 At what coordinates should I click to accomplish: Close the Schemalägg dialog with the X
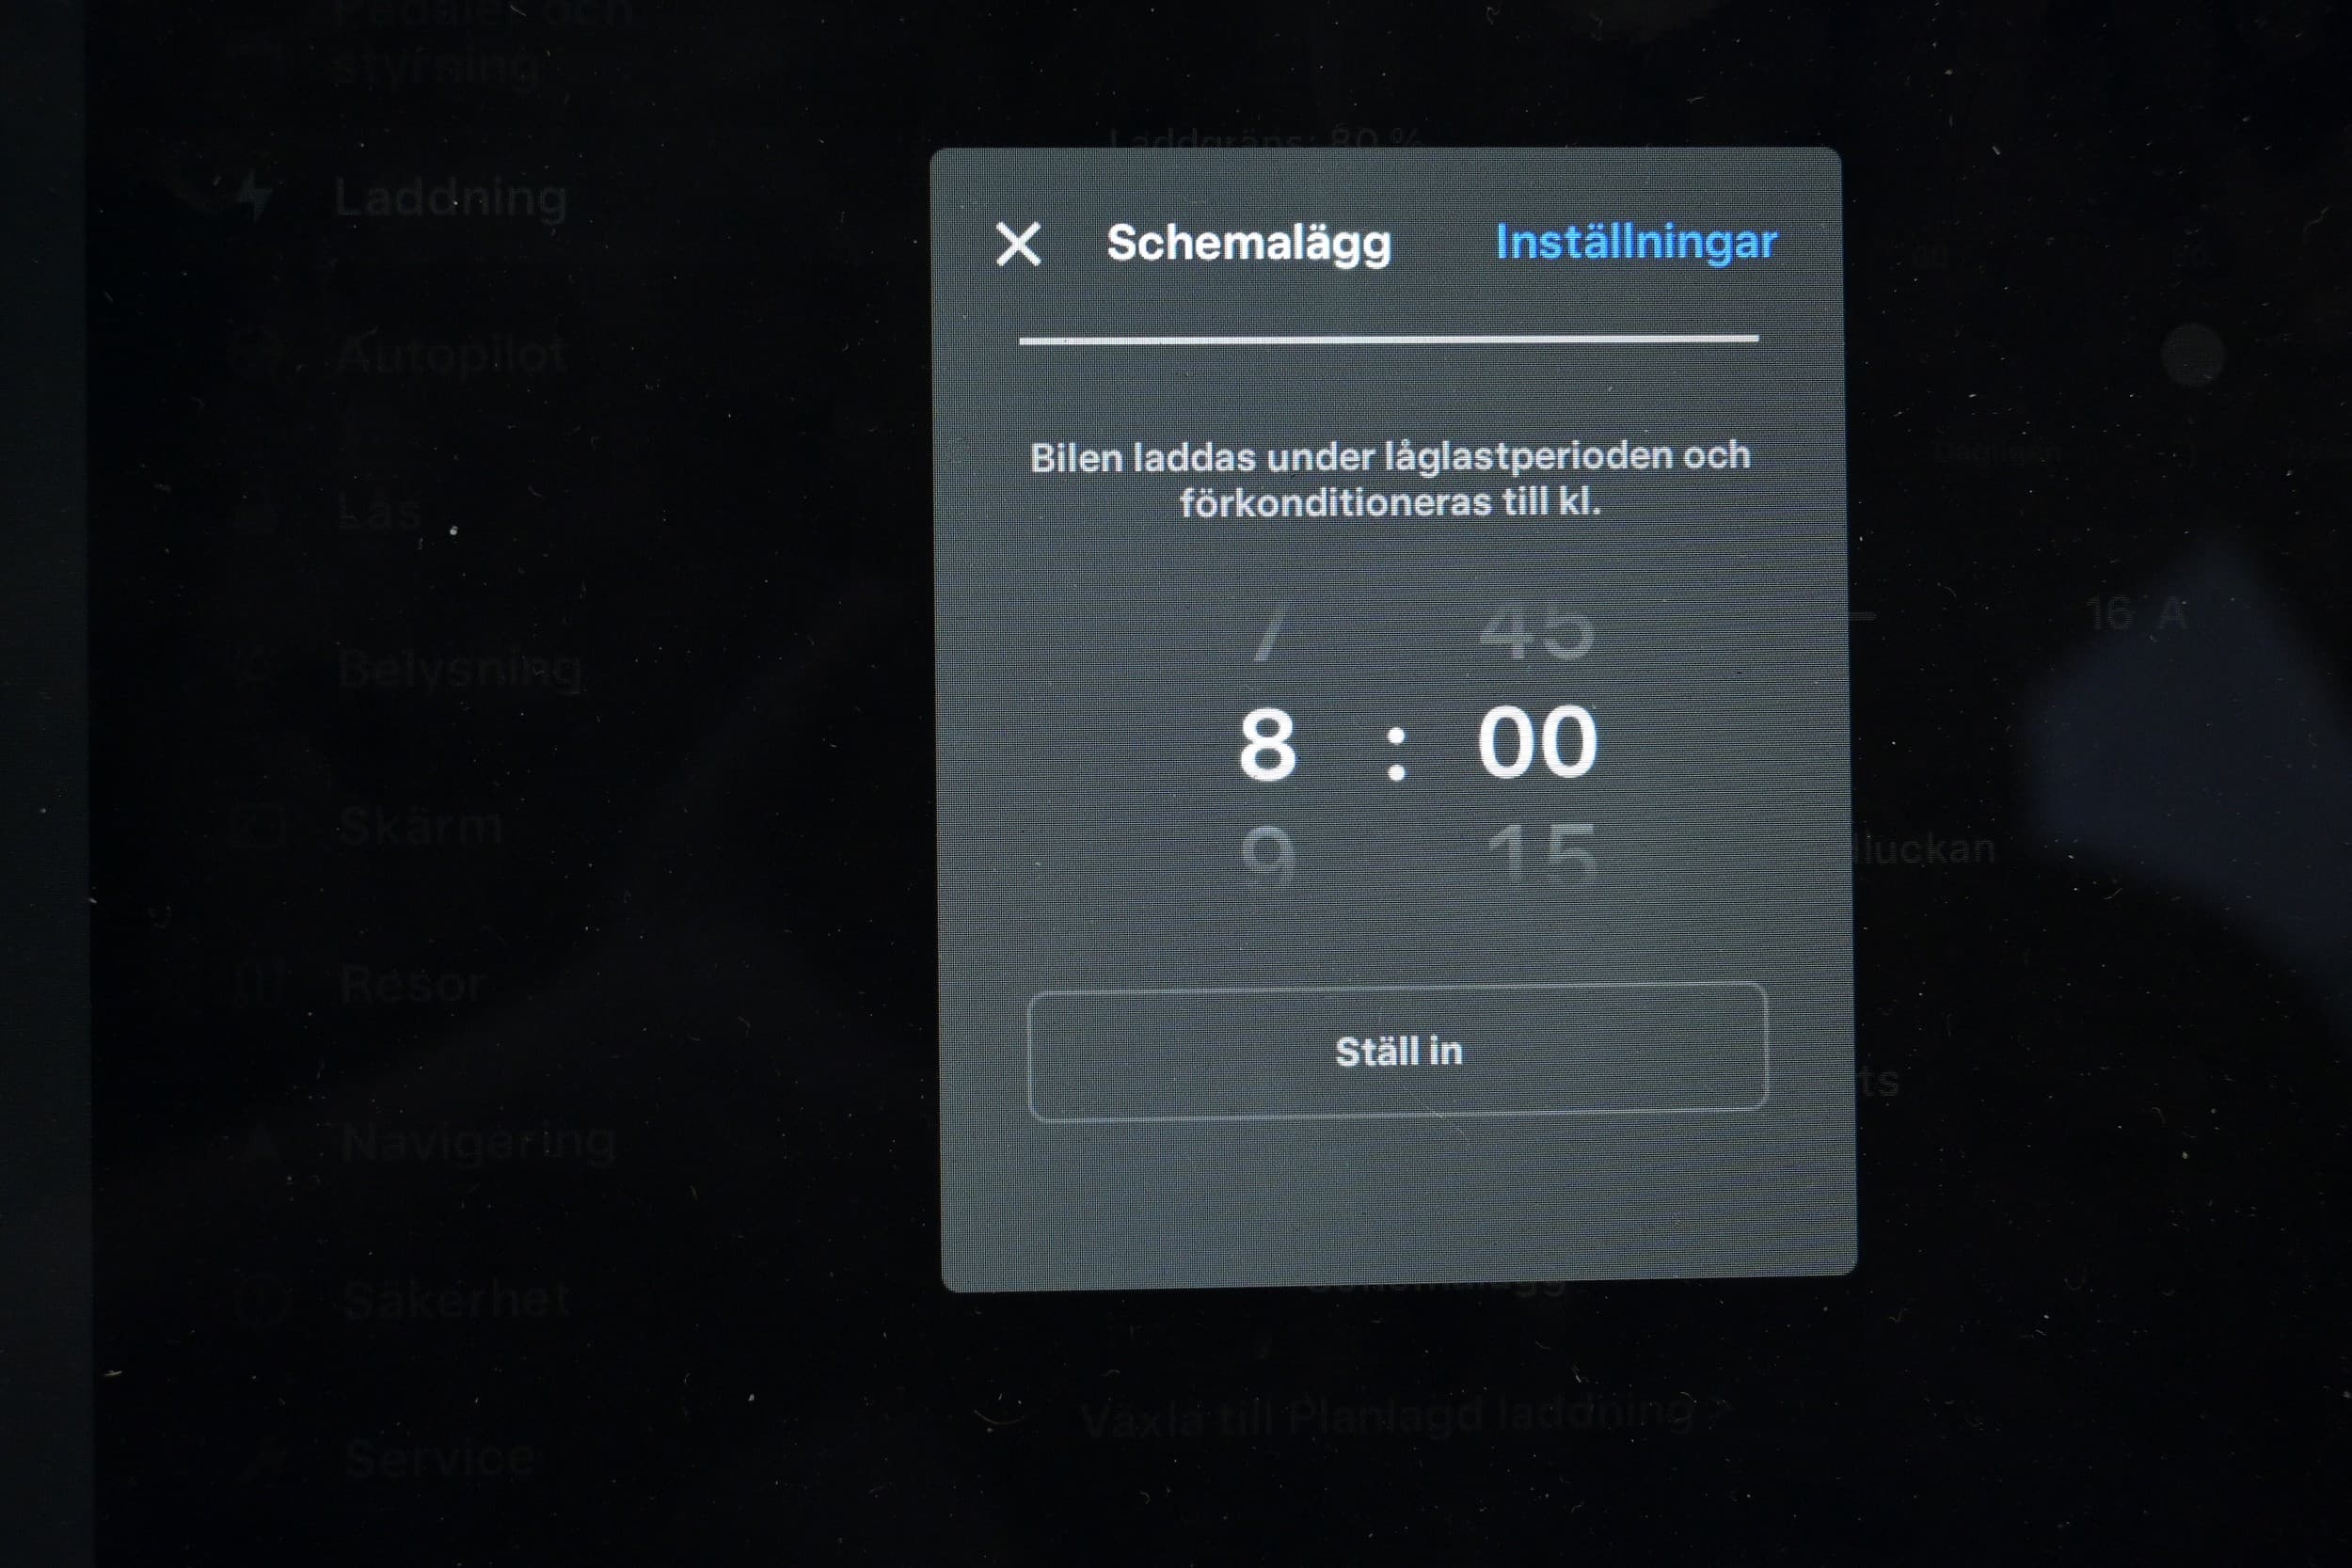point(1018,244)
